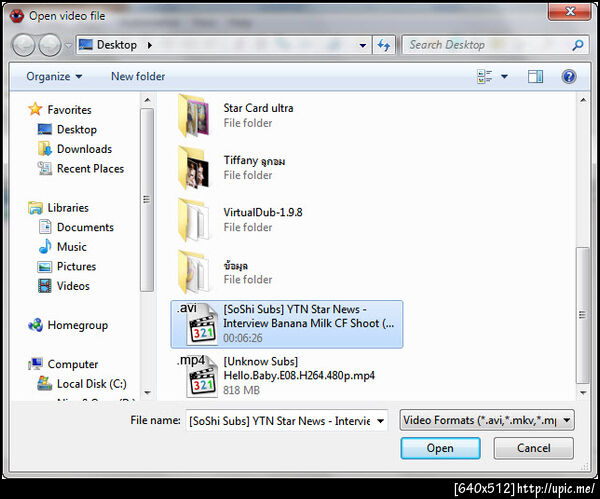600x499 pixels.
Task: Select the Hello.Baby .mp4 file icon
Action: point(198,376)
